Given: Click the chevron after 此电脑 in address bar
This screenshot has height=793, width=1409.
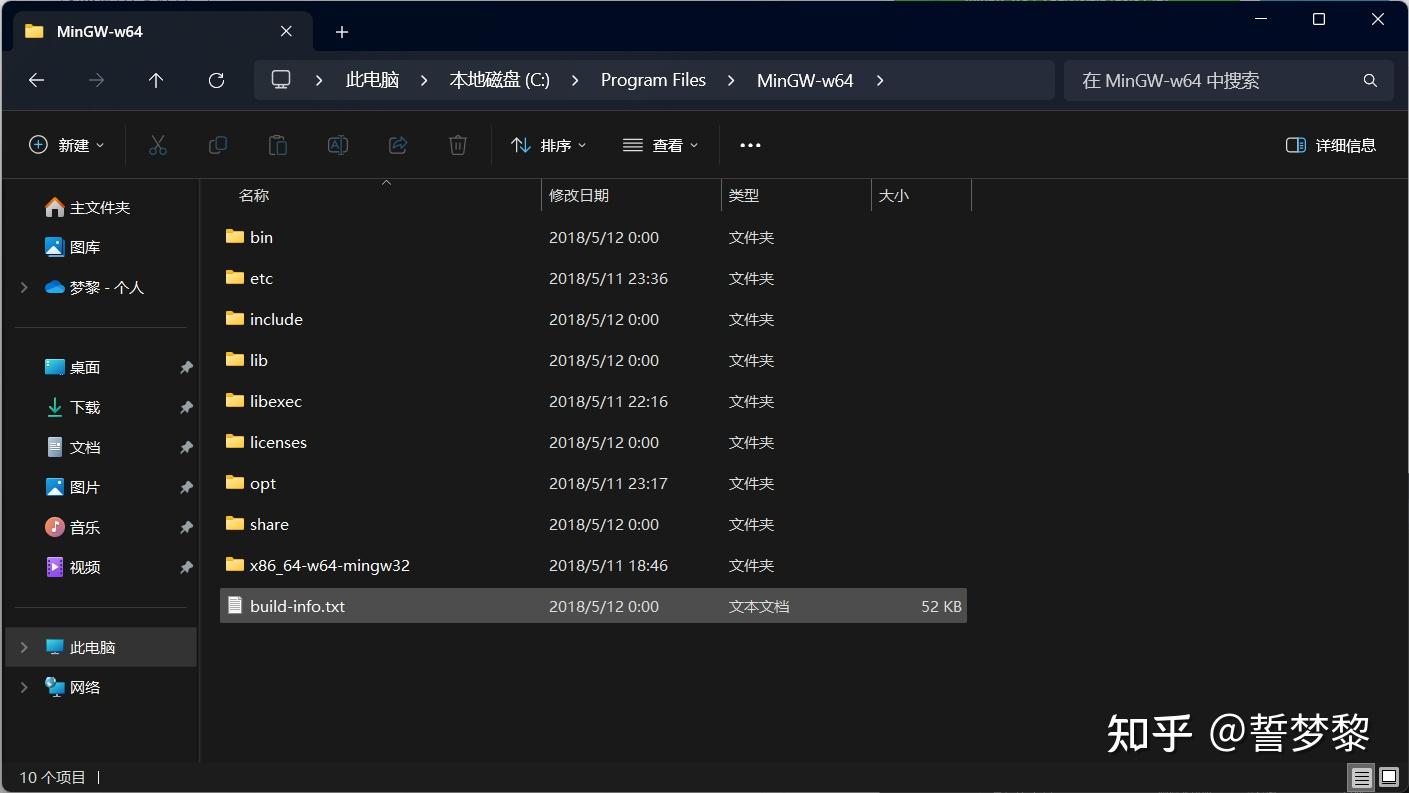Looking at the screenshot, I should (424, 80).
